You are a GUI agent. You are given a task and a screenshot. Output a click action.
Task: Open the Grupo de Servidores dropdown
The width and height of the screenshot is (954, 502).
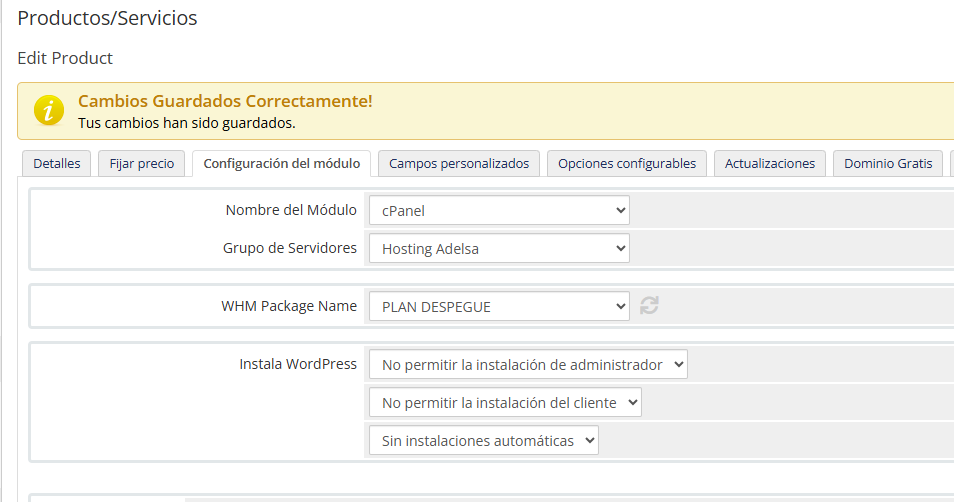point(498,249)
